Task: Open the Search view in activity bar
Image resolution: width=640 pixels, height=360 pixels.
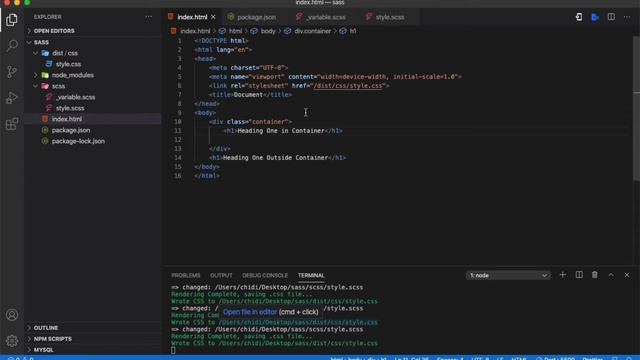Action: (x=12, y=45)
